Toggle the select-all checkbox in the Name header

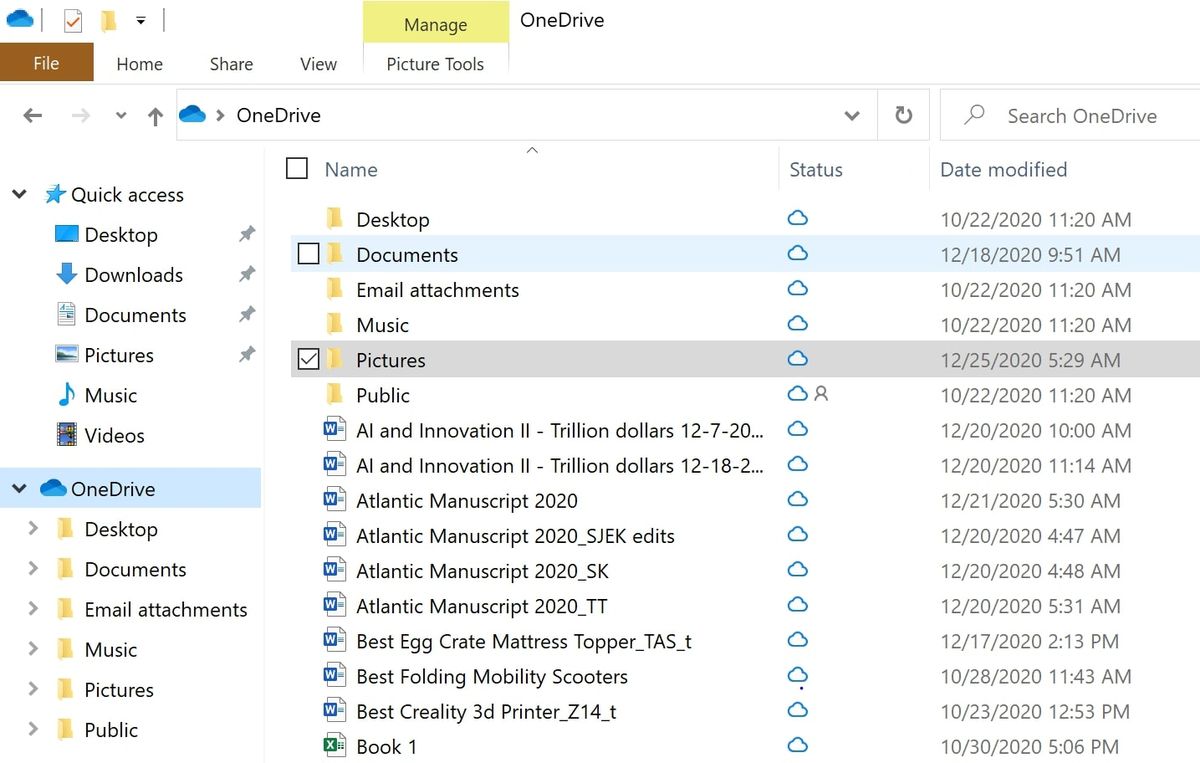[x=297, y=168]
